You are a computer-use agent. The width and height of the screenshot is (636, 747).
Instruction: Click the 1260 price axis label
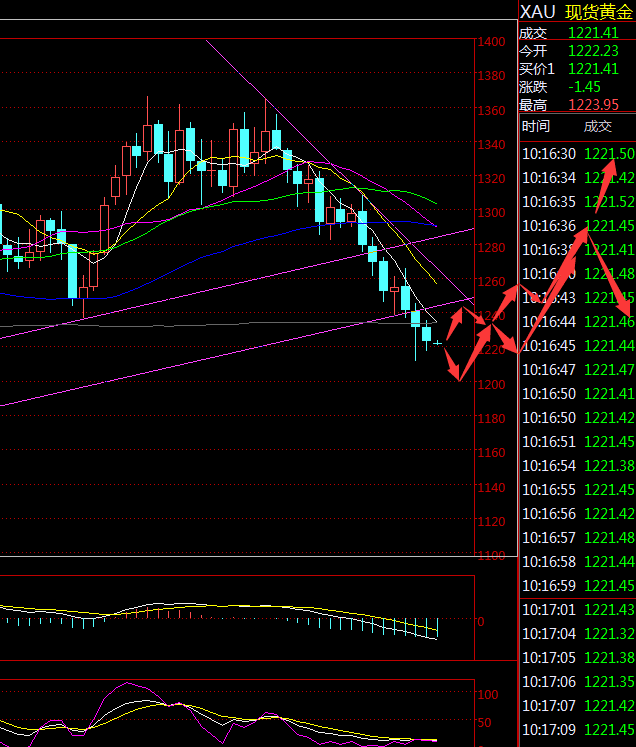click(491, 281)
